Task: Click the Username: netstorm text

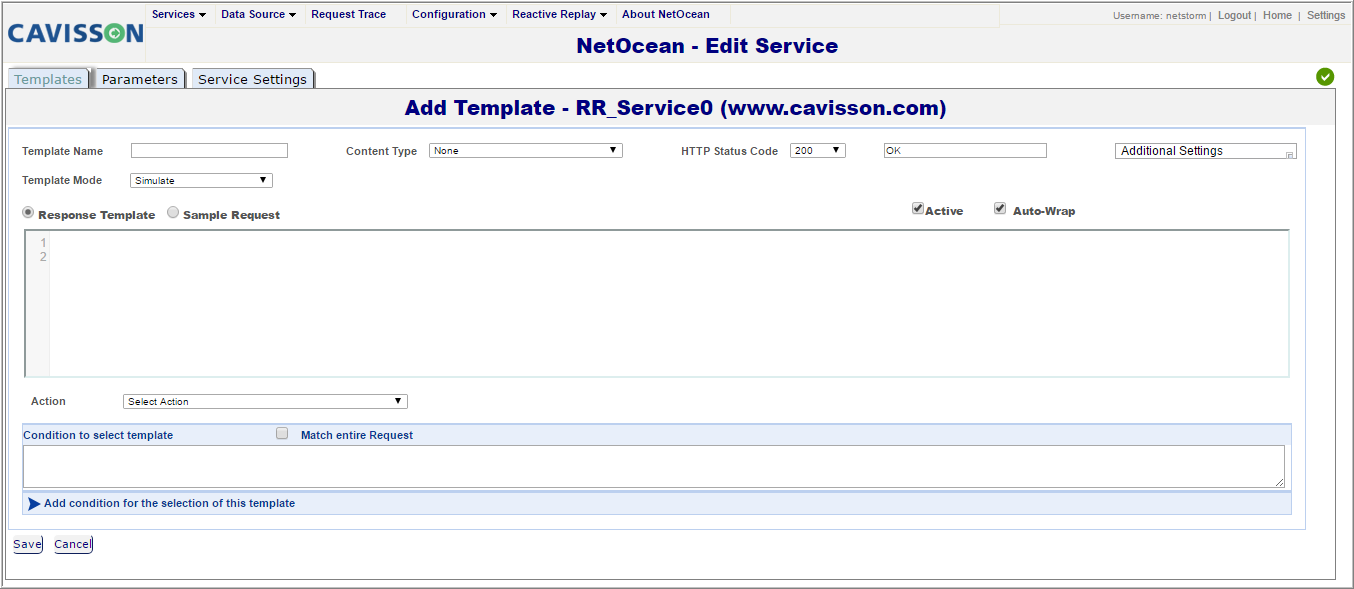Action: tap(1159, 16)
